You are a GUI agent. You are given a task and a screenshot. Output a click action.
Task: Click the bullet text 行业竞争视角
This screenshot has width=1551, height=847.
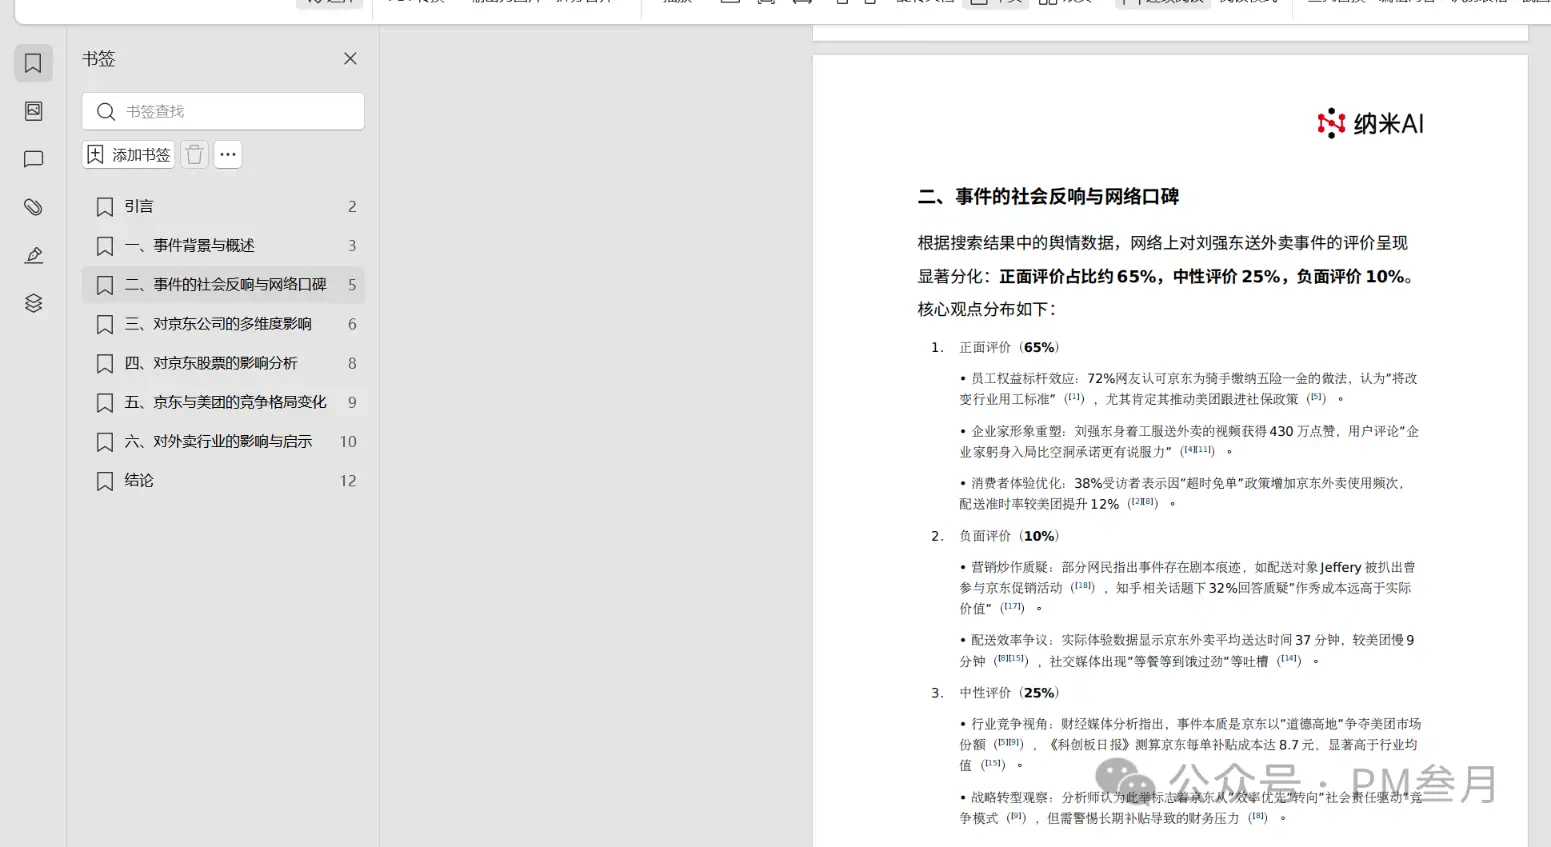[x=1012, y=724]
